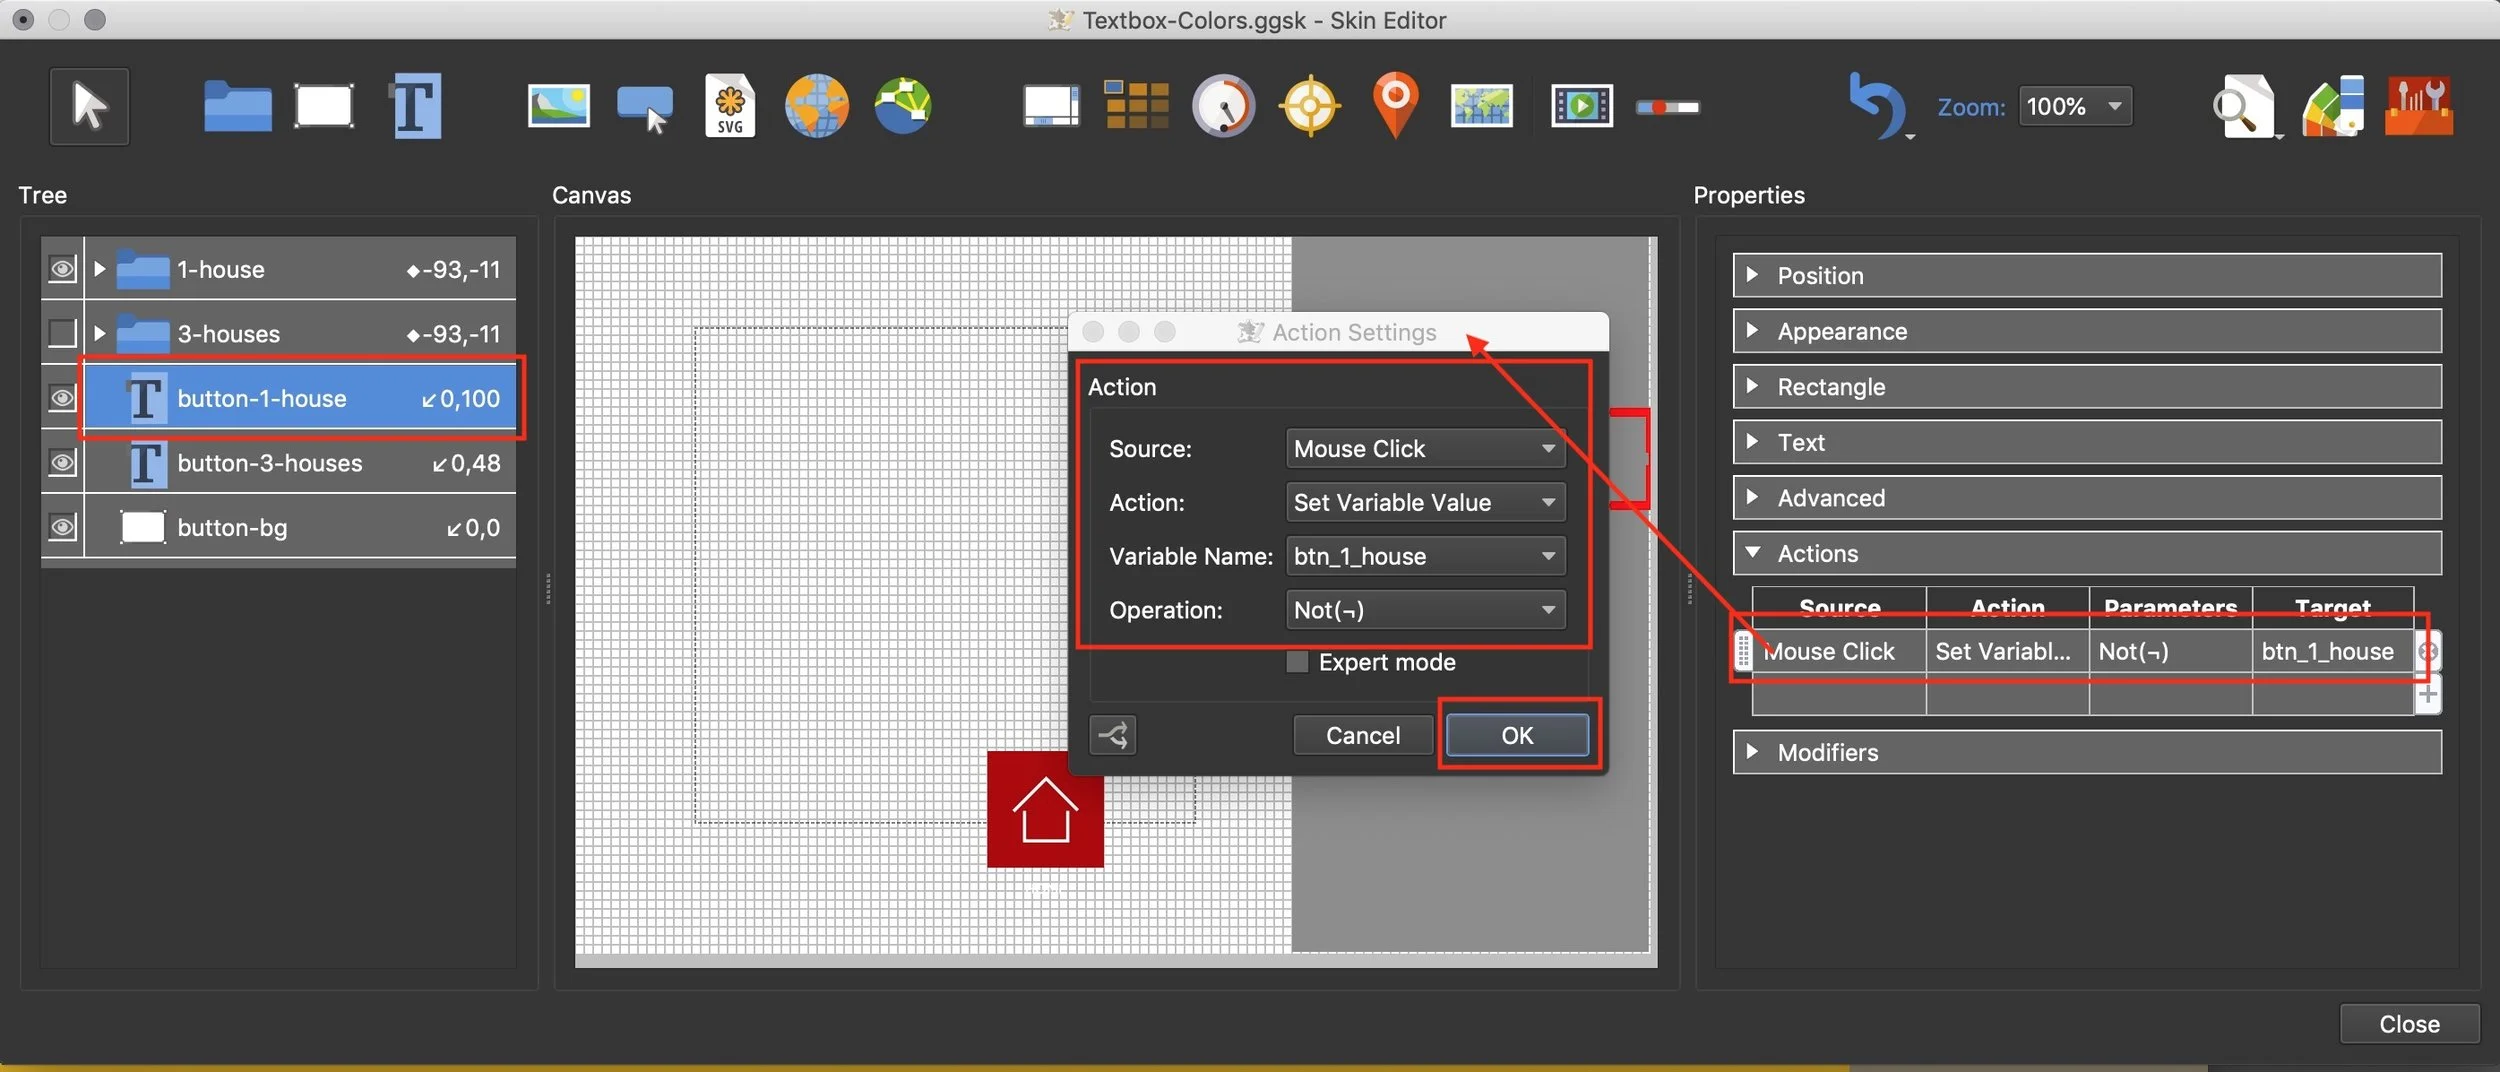Add the video film-strip element

coord(1581,106)
